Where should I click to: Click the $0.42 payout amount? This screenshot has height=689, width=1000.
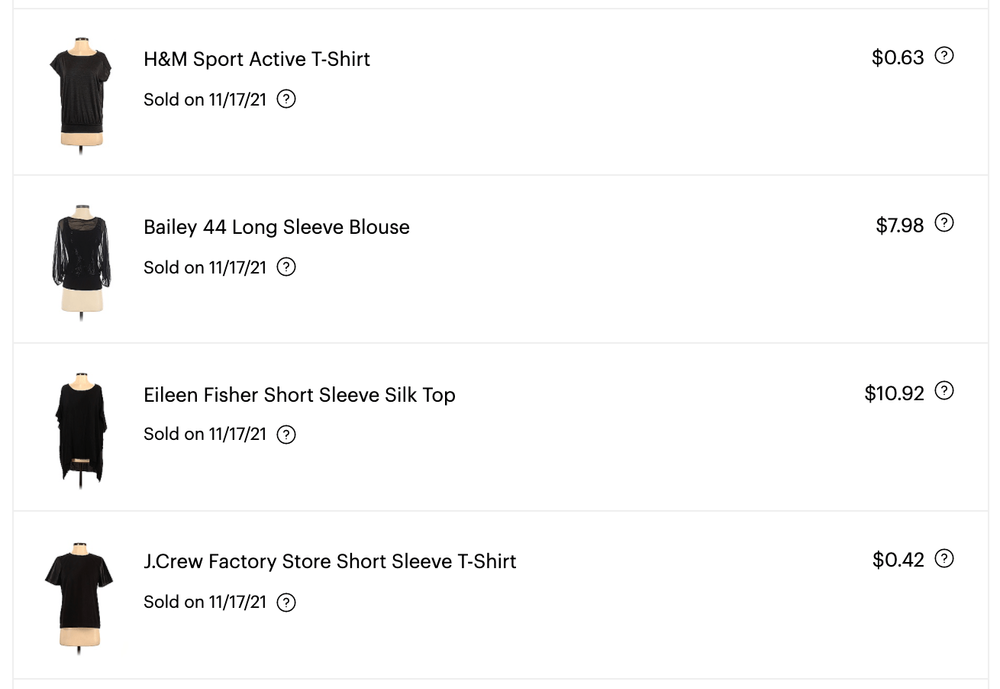pos(898,560)
